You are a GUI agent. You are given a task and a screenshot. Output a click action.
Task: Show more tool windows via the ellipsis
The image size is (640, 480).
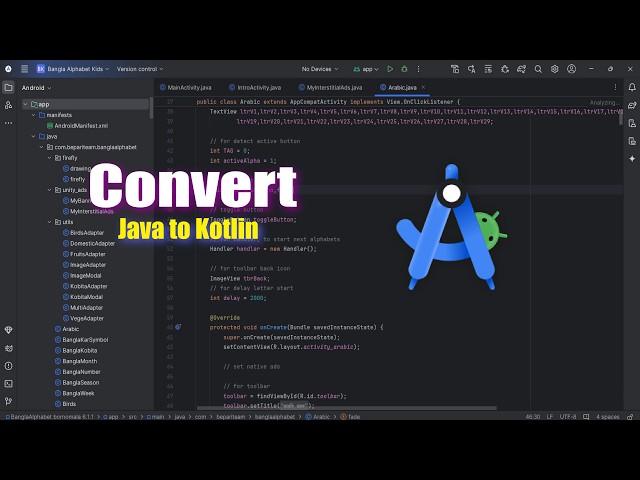coord(8,123)
